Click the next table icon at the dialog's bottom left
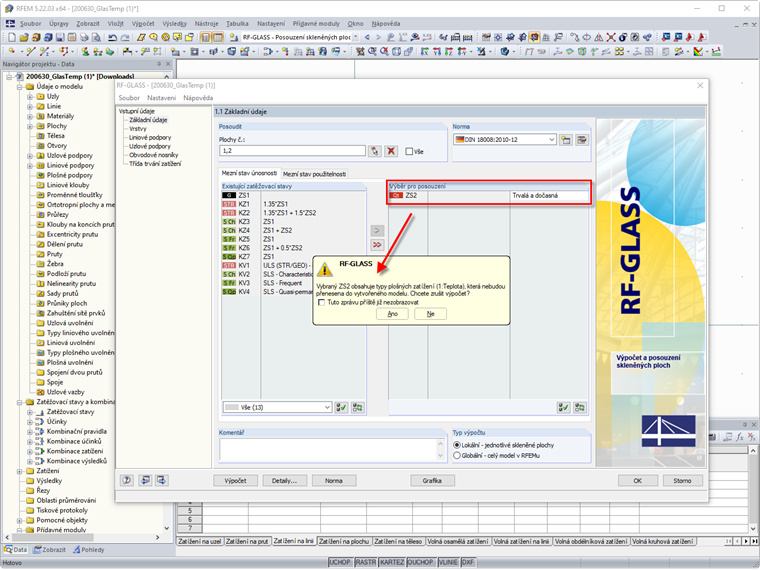 [x=161, y=480]
